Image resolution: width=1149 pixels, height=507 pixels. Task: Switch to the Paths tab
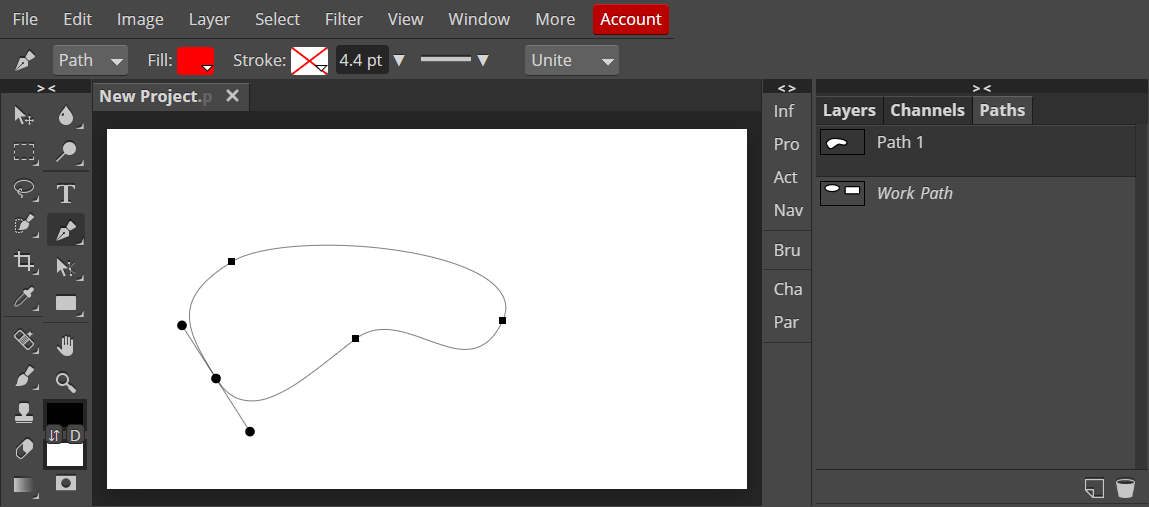(x=1002, y=110)
